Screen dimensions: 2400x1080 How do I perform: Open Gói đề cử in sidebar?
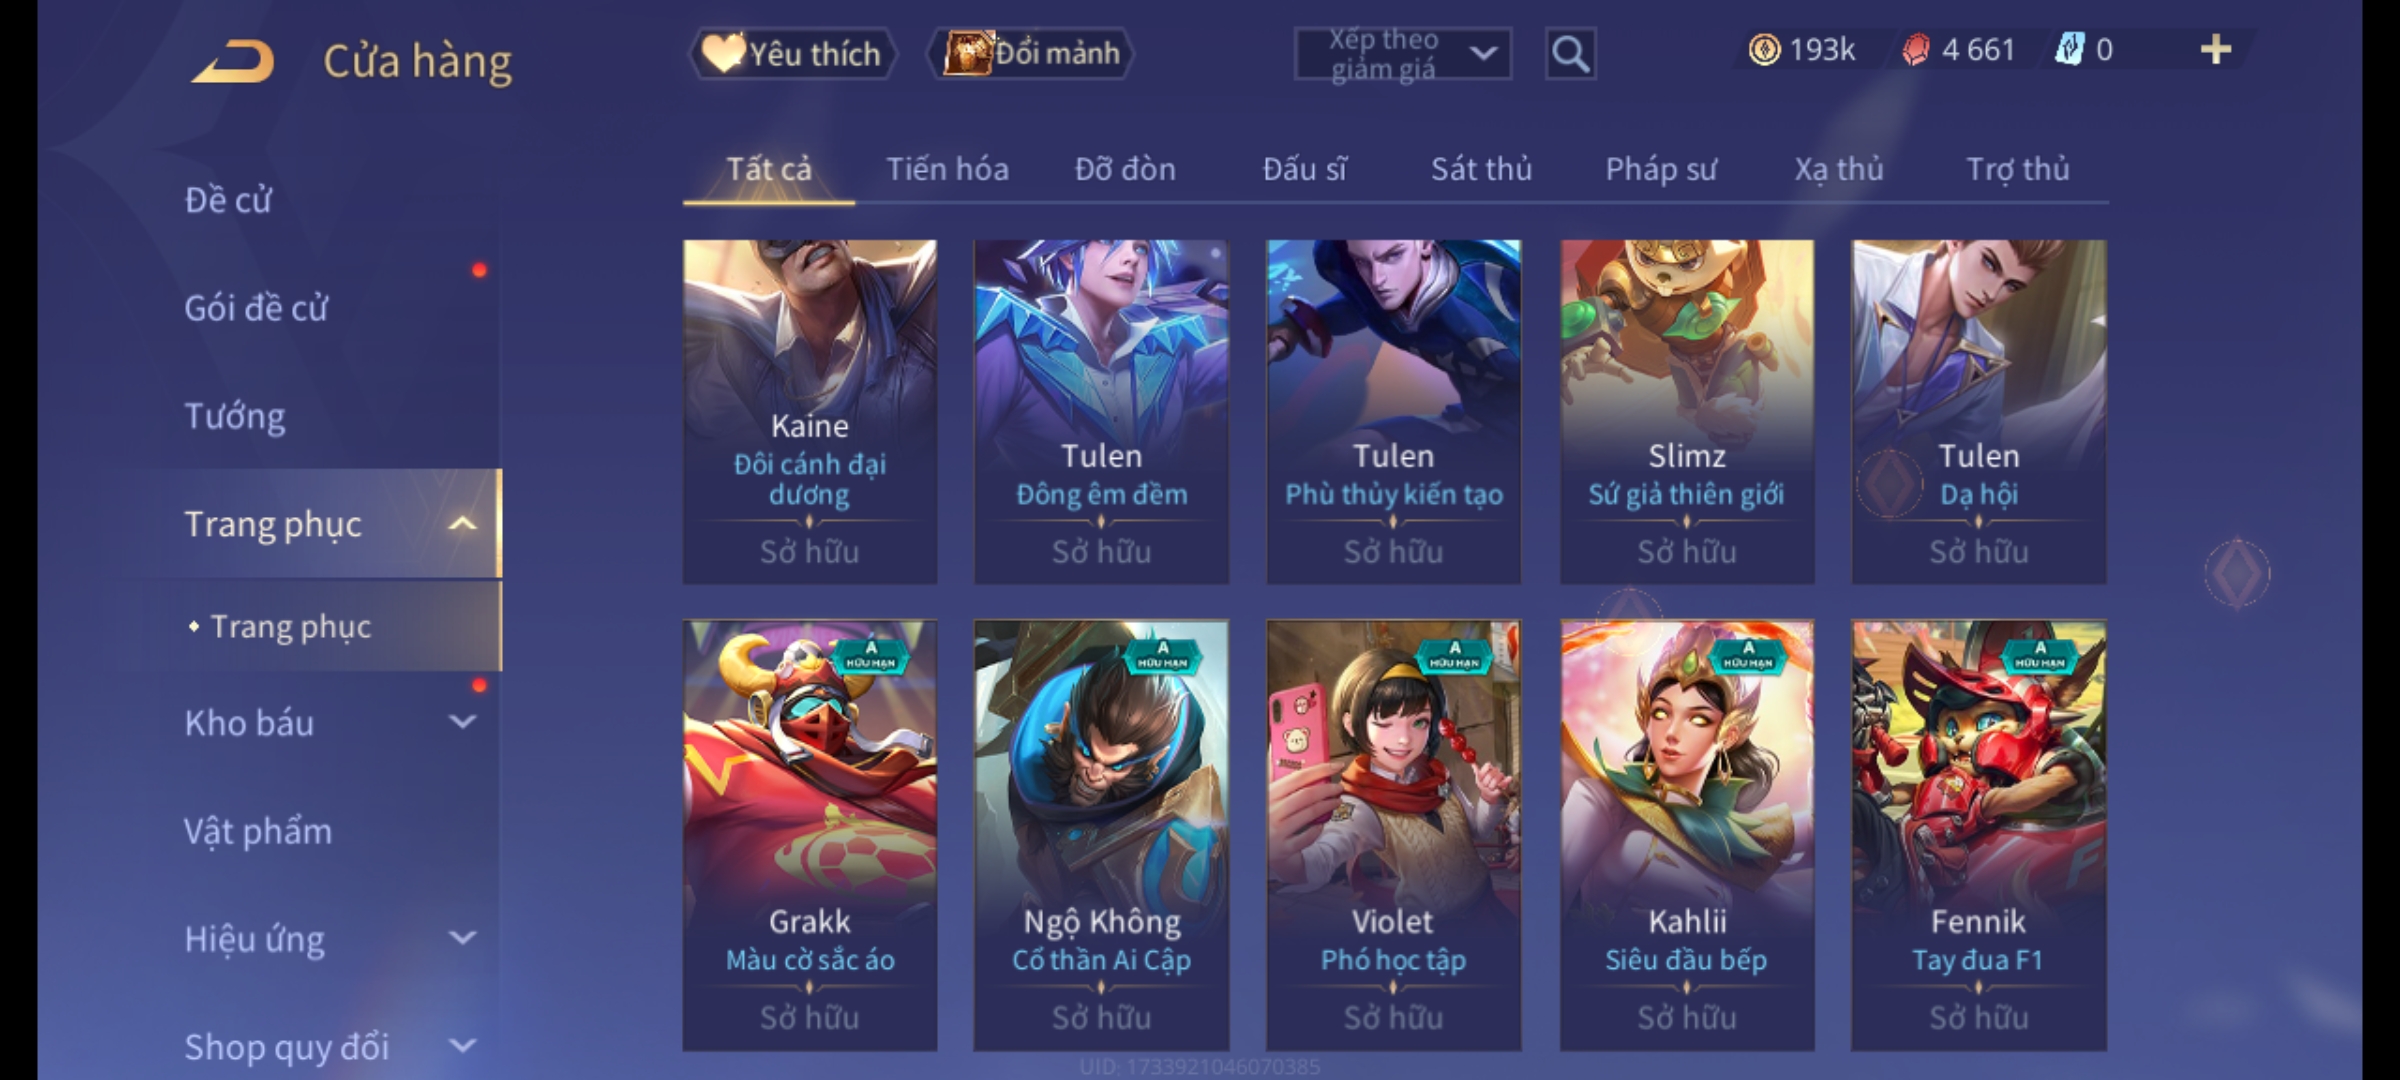pyautogui.click(x=256, y=308)
